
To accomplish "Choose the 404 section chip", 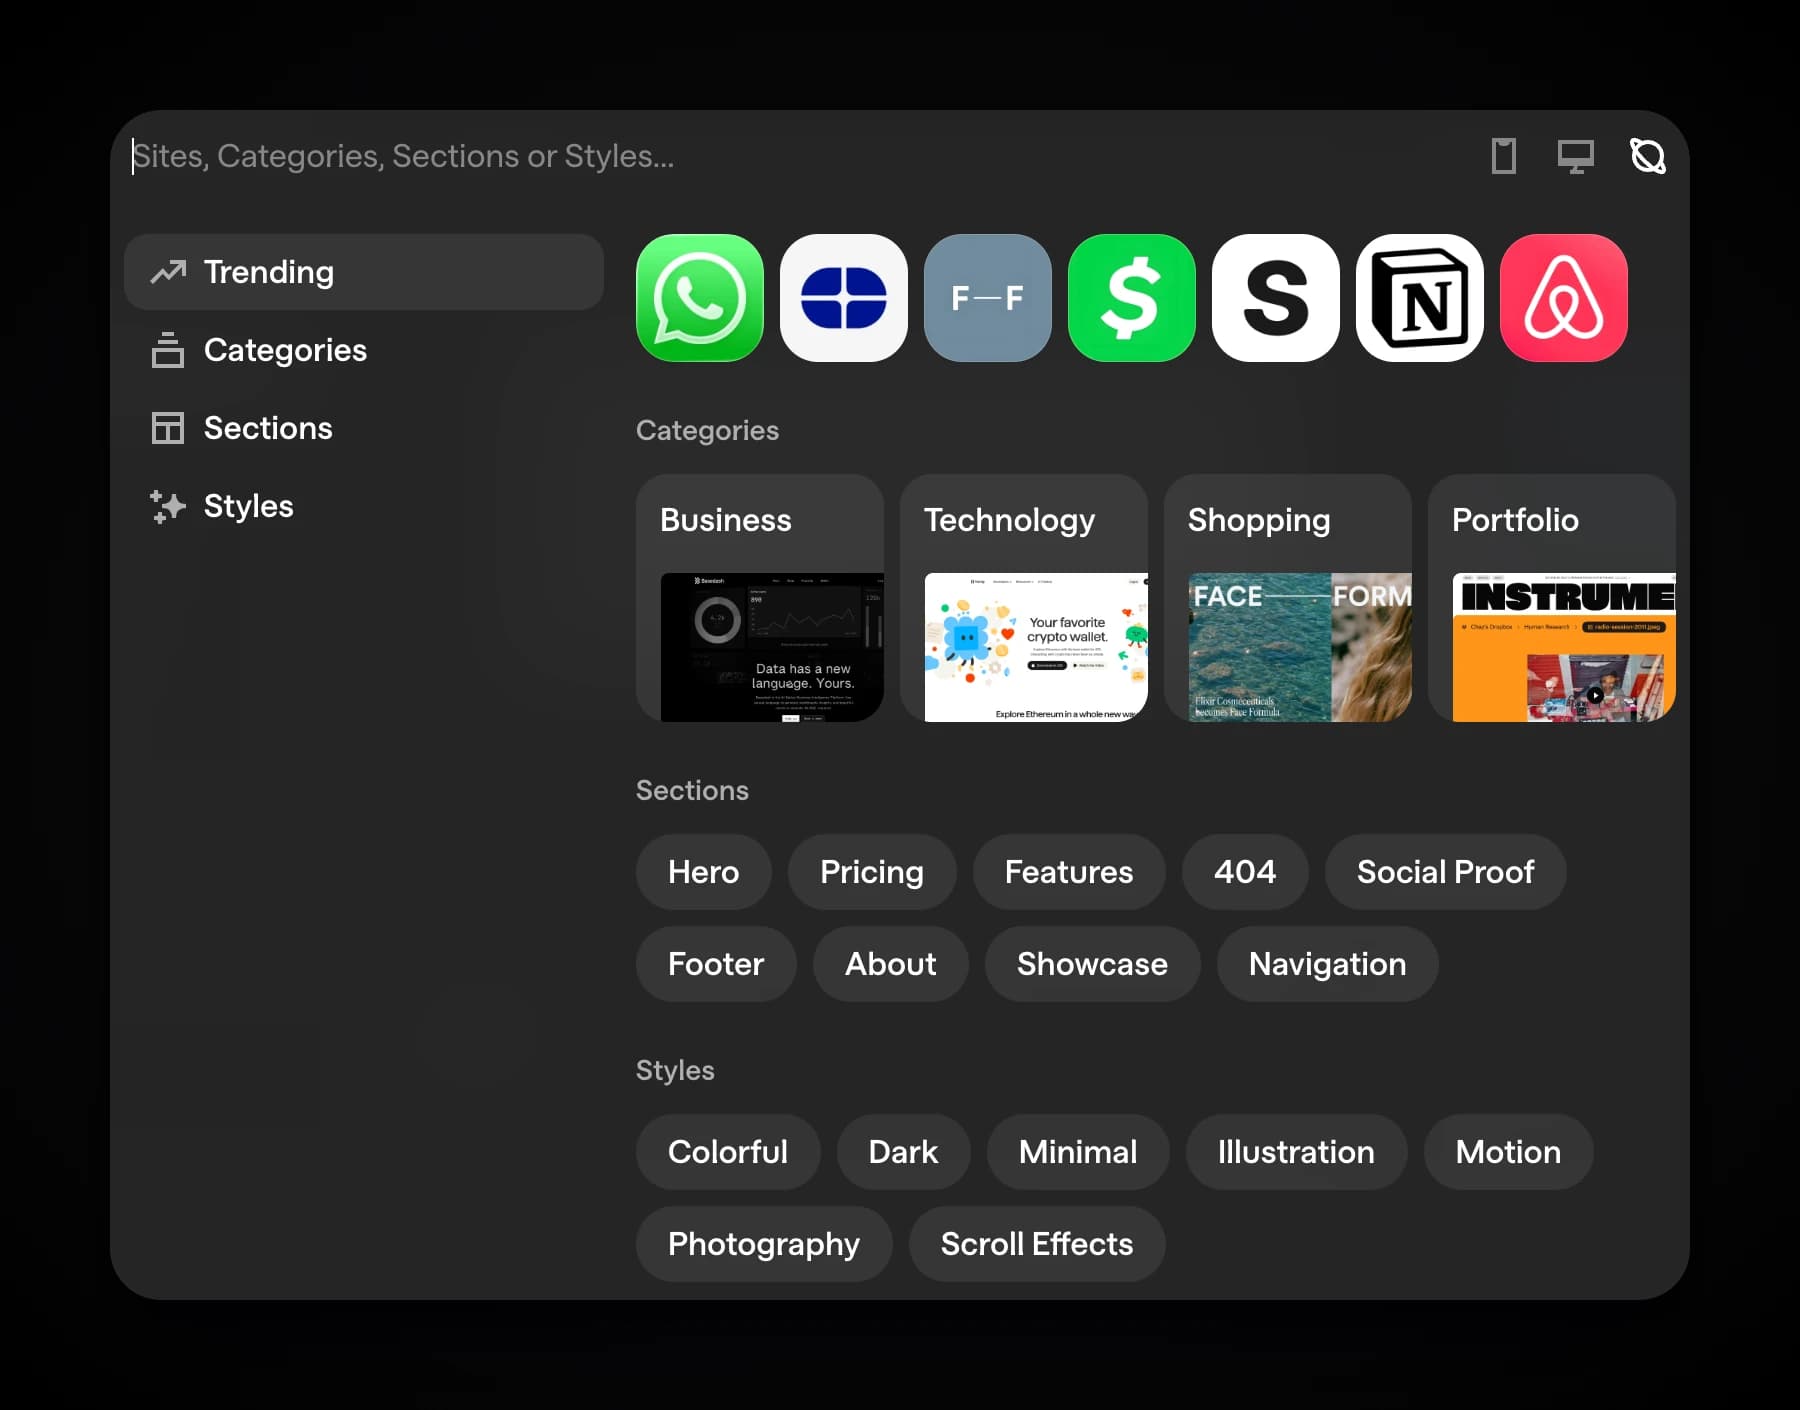I will click(1245, 872).
